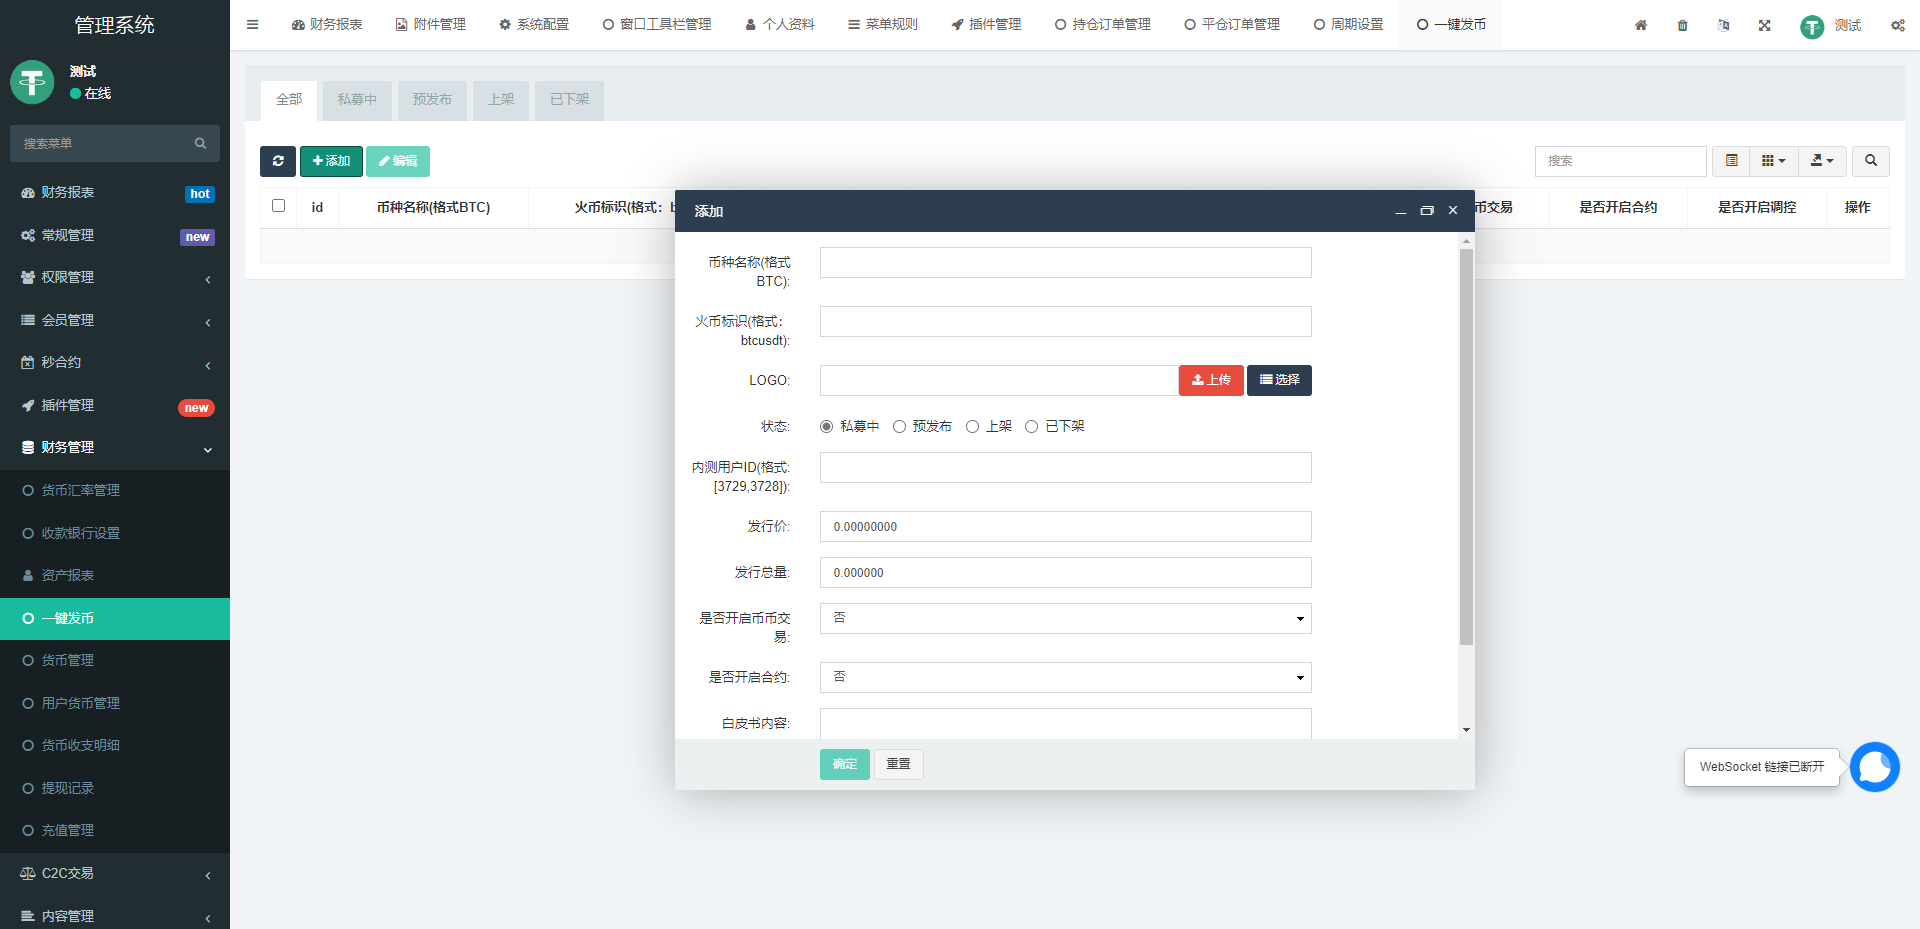The height and width of the screenshot is (929, 1920).
Task: Click the 重置 reset button
Action: click(x=898, y=764)
